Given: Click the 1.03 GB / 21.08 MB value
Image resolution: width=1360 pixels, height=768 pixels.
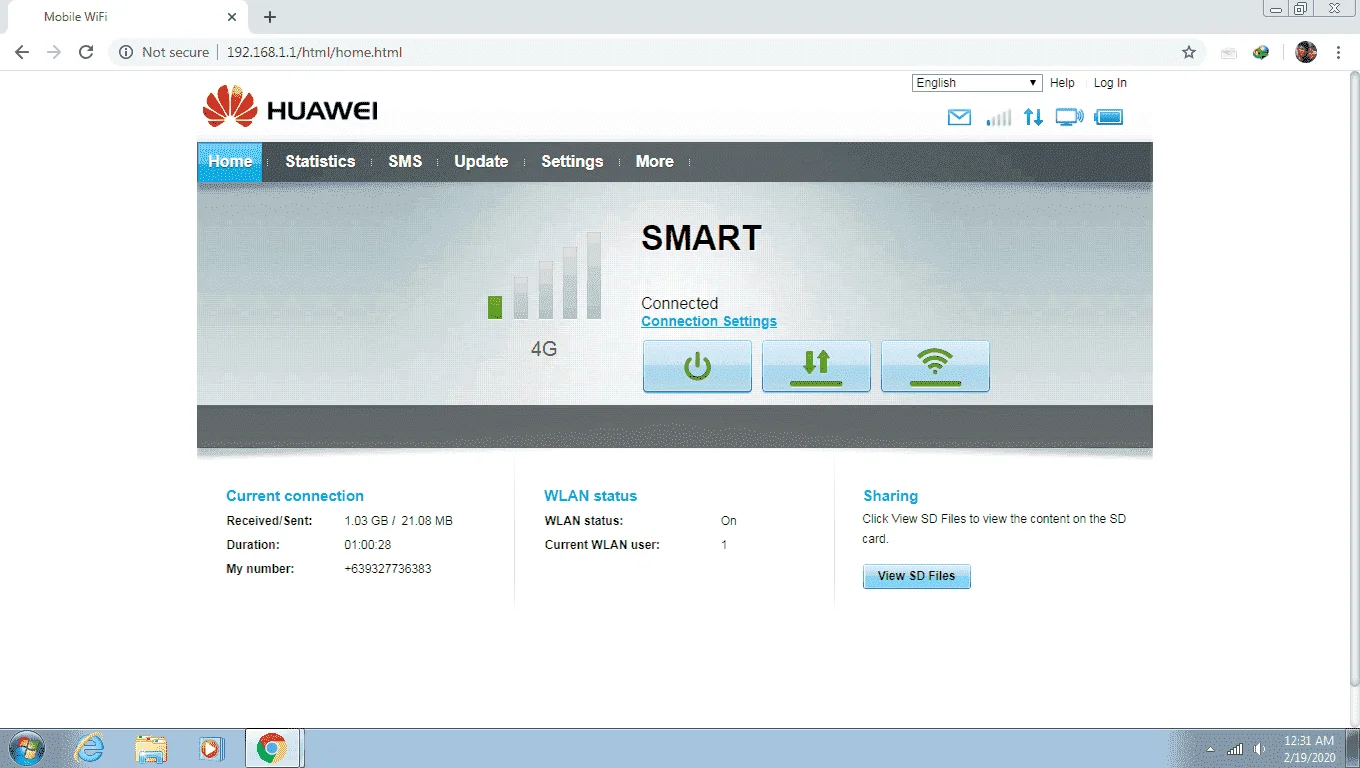Looking at the screenshot, I should click(398, 521).
